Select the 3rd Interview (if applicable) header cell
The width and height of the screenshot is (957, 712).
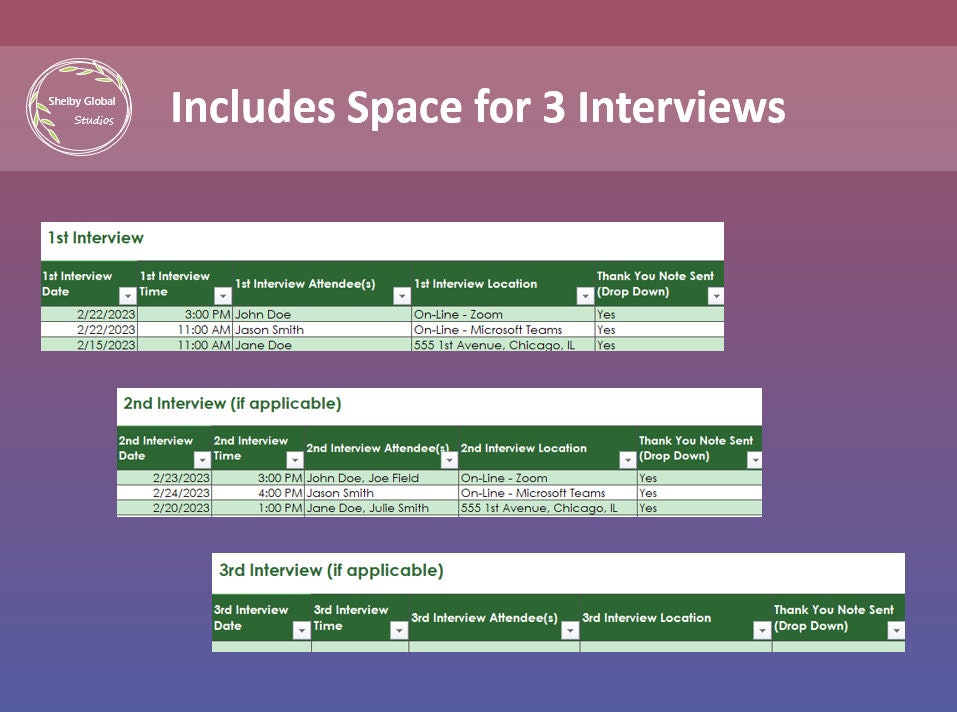(330, 570)
